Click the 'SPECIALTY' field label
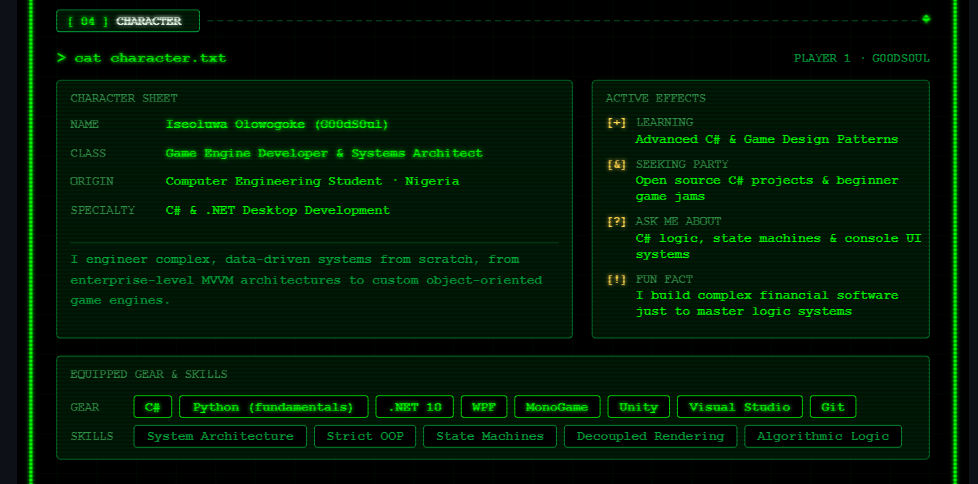 102,210
